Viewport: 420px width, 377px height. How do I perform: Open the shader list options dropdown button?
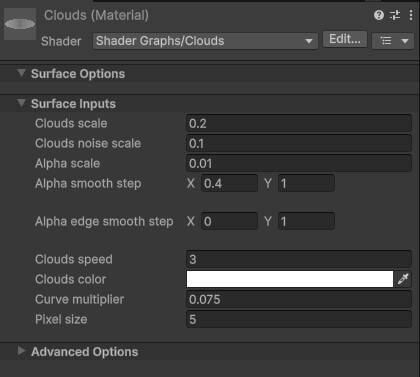pos(393,41)
